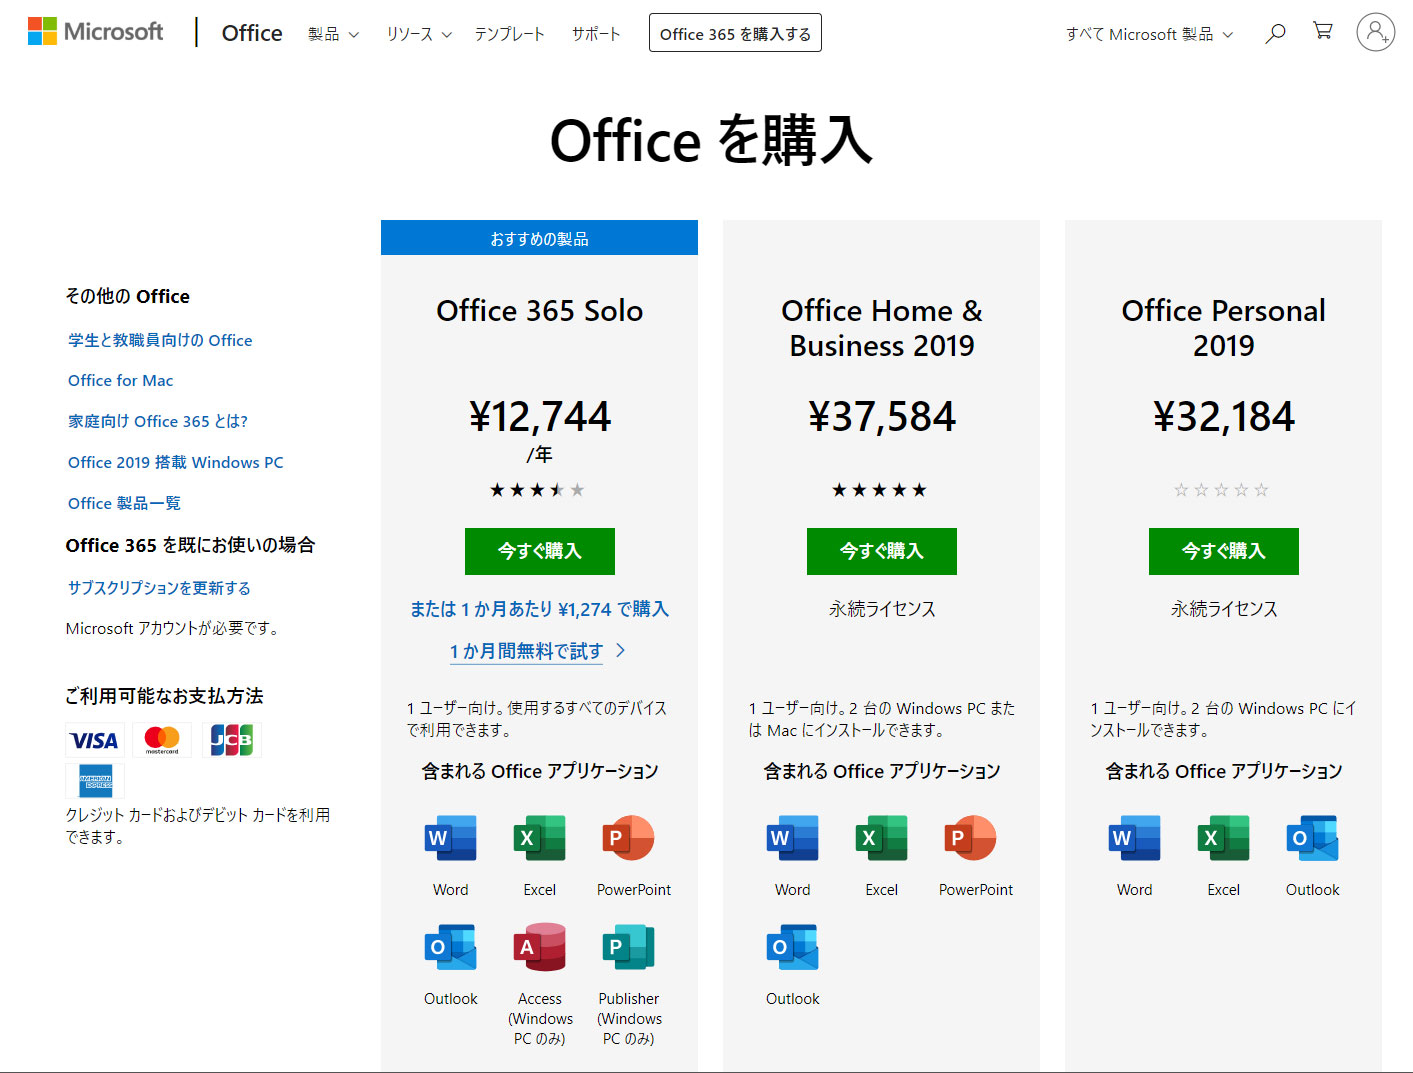
Task: Click サブスクリプションを更新する link
Action: (159, 588)
